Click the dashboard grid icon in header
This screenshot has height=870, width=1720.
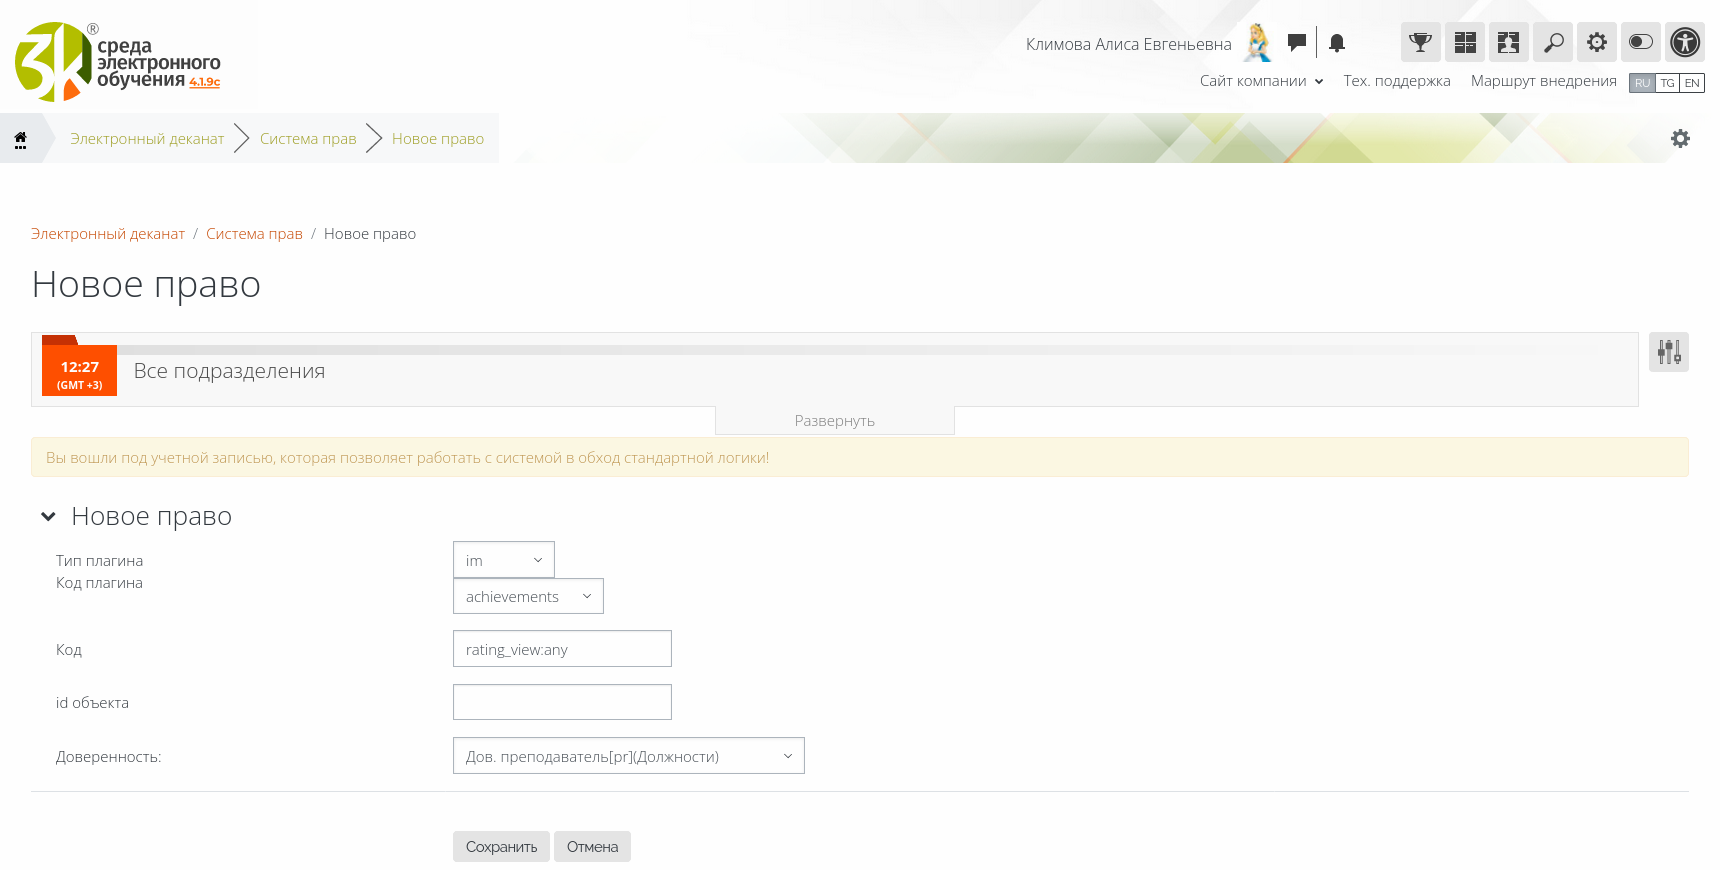point(1464,42)
